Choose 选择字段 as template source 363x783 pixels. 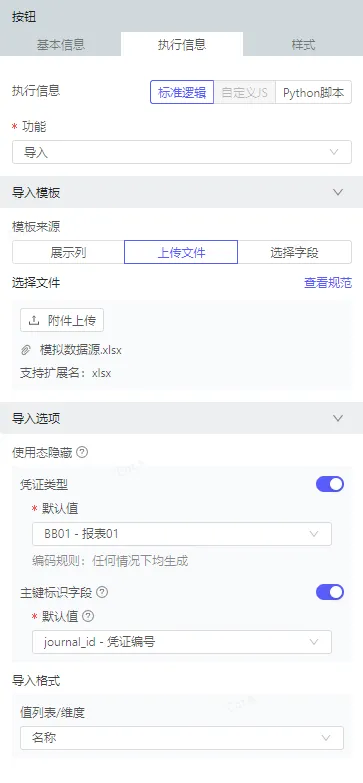tap(295, 252)
